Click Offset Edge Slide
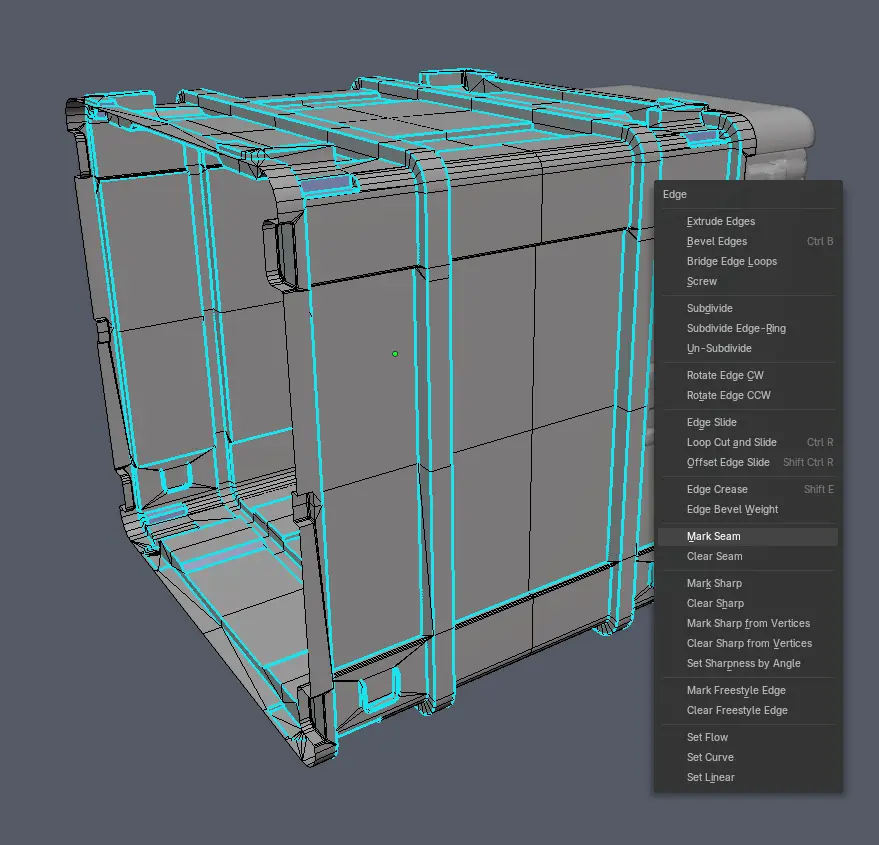Image resolution: width=879 pixels, height=845 pixels. click(728, 462)
